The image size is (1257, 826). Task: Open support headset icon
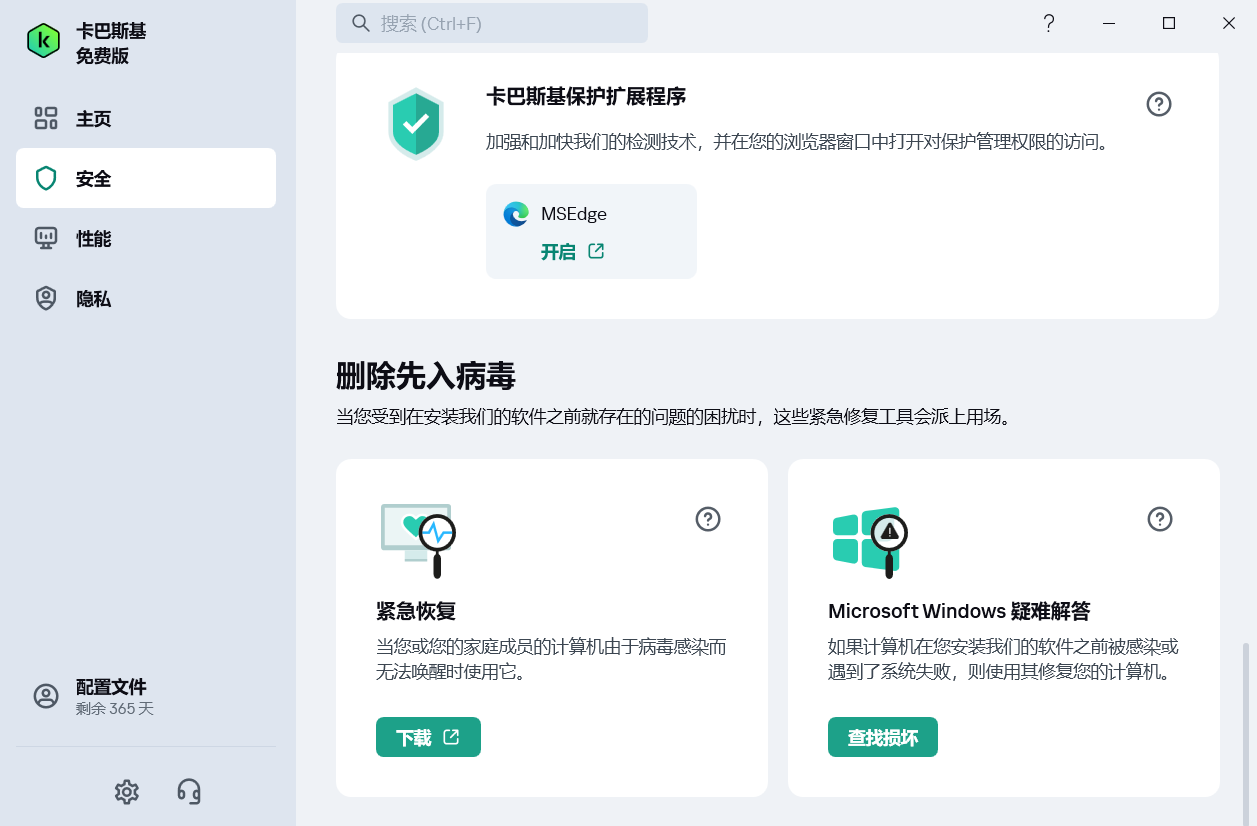(188, 792)
